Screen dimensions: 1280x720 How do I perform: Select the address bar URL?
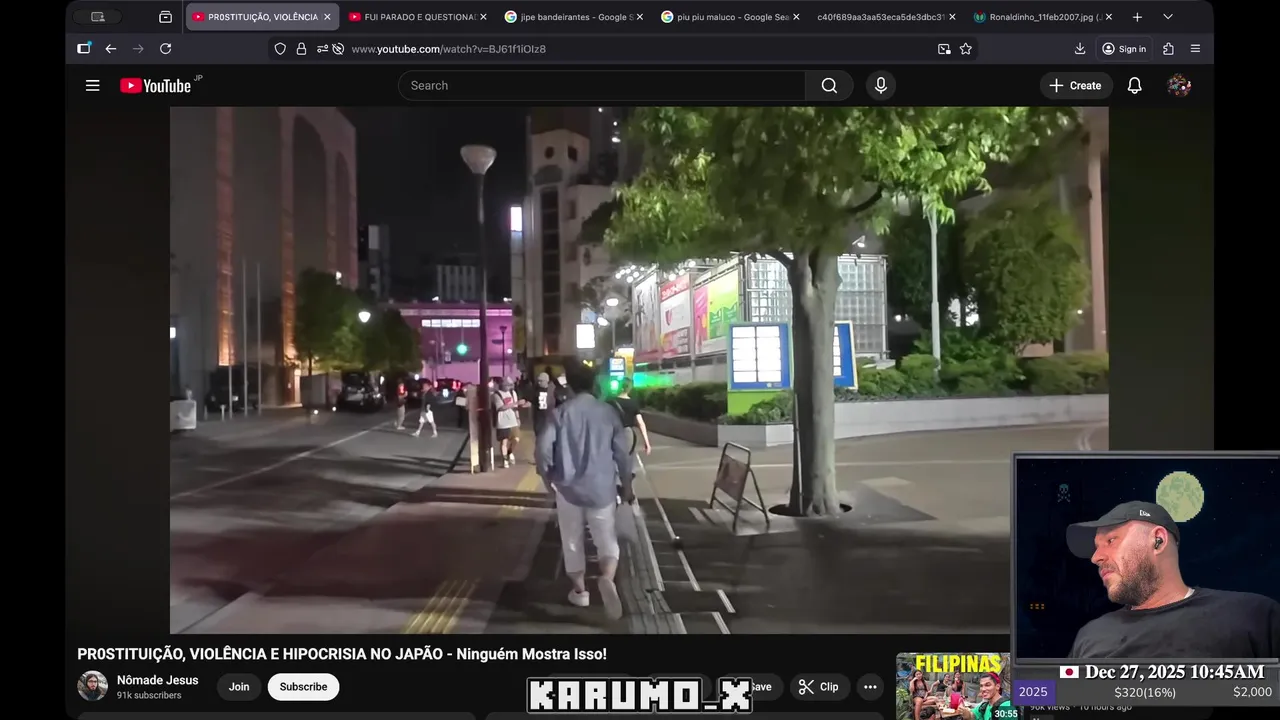tap(448, 49)
